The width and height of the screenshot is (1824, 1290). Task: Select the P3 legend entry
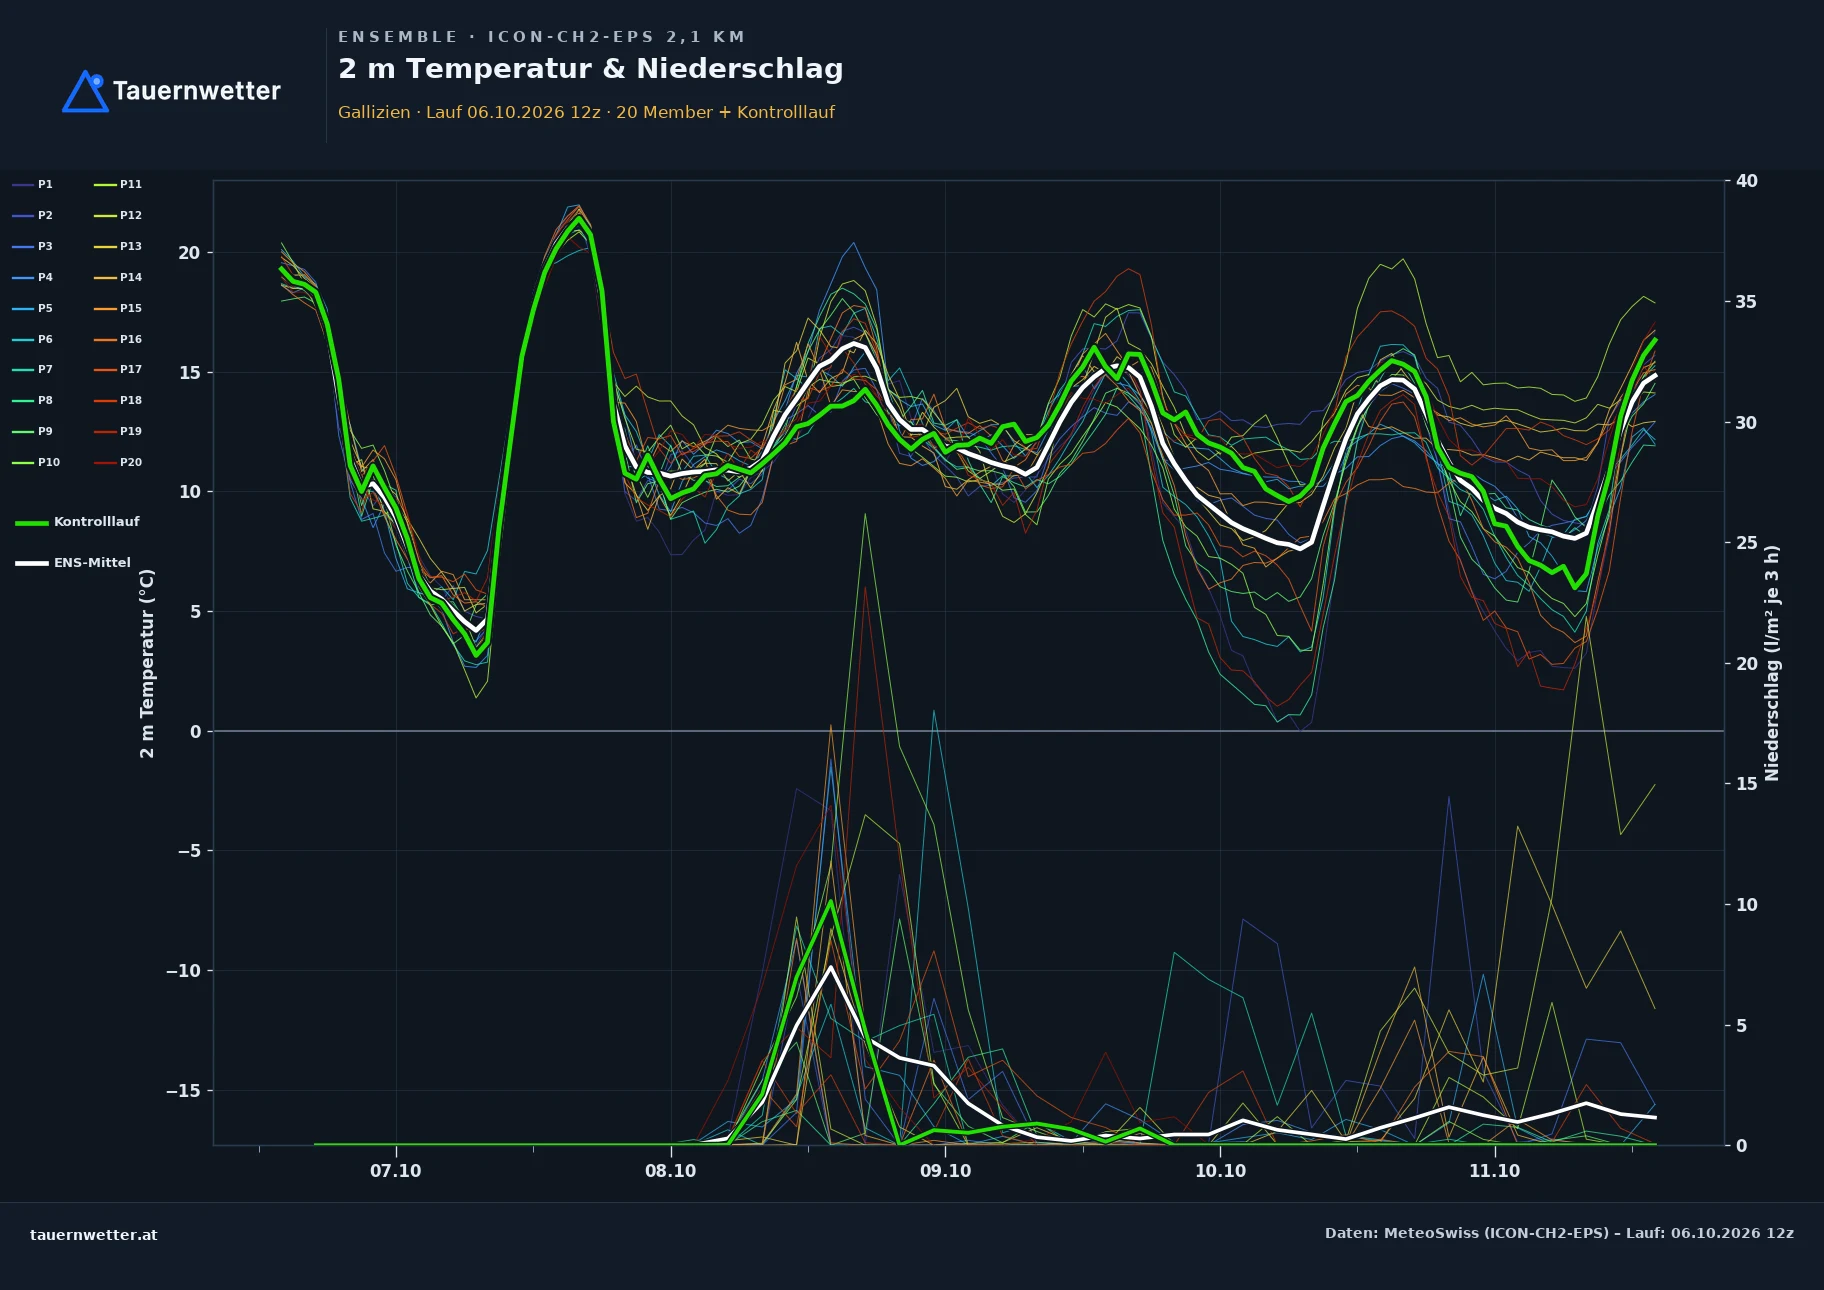click(33, 246)
